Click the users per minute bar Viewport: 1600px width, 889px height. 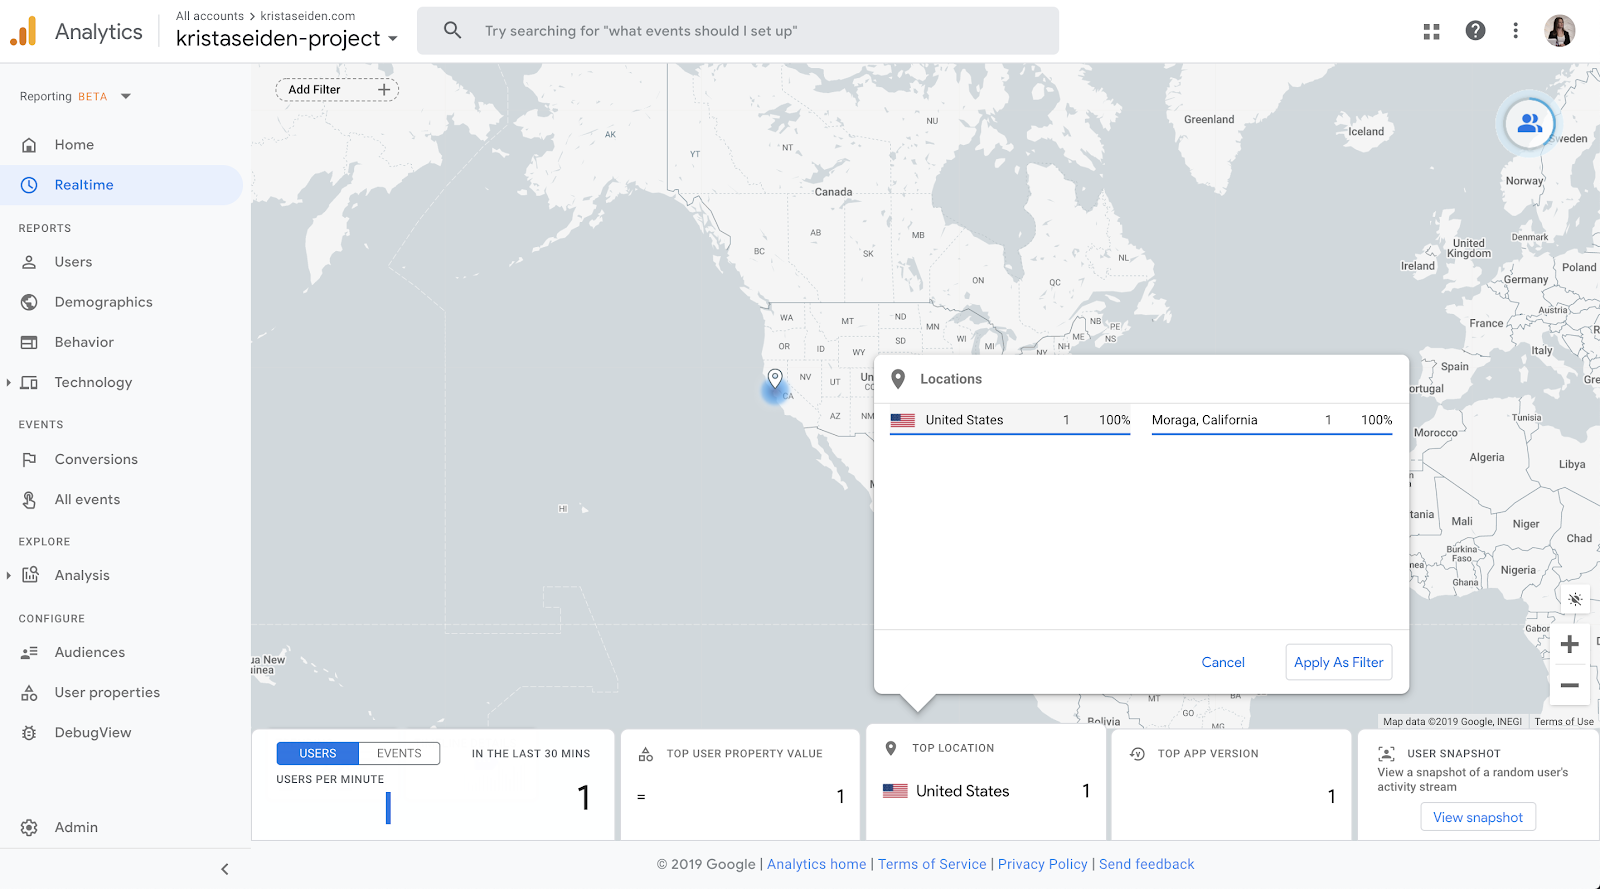(388, 808)
